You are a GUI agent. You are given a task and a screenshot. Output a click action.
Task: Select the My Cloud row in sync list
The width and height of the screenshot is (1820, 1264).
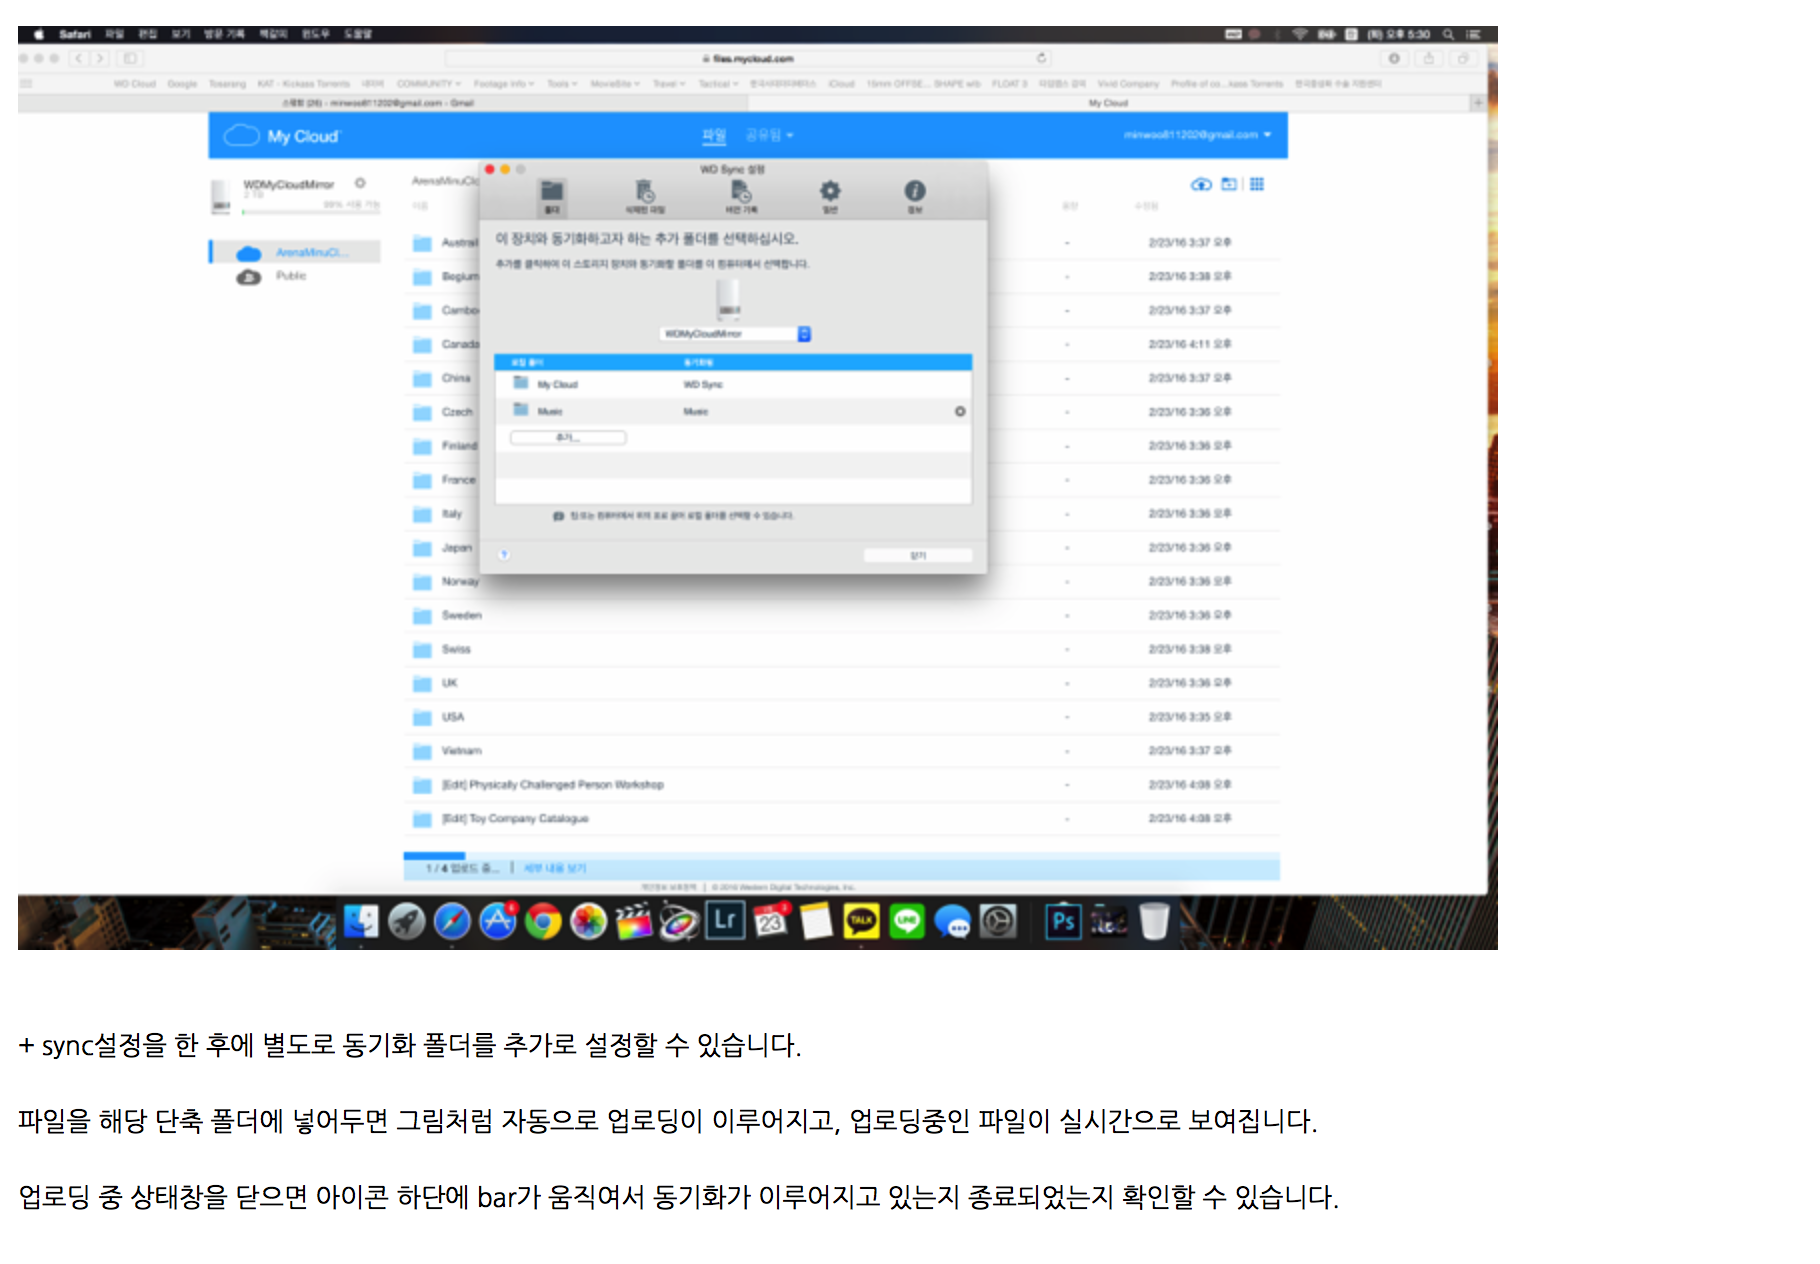733,384
